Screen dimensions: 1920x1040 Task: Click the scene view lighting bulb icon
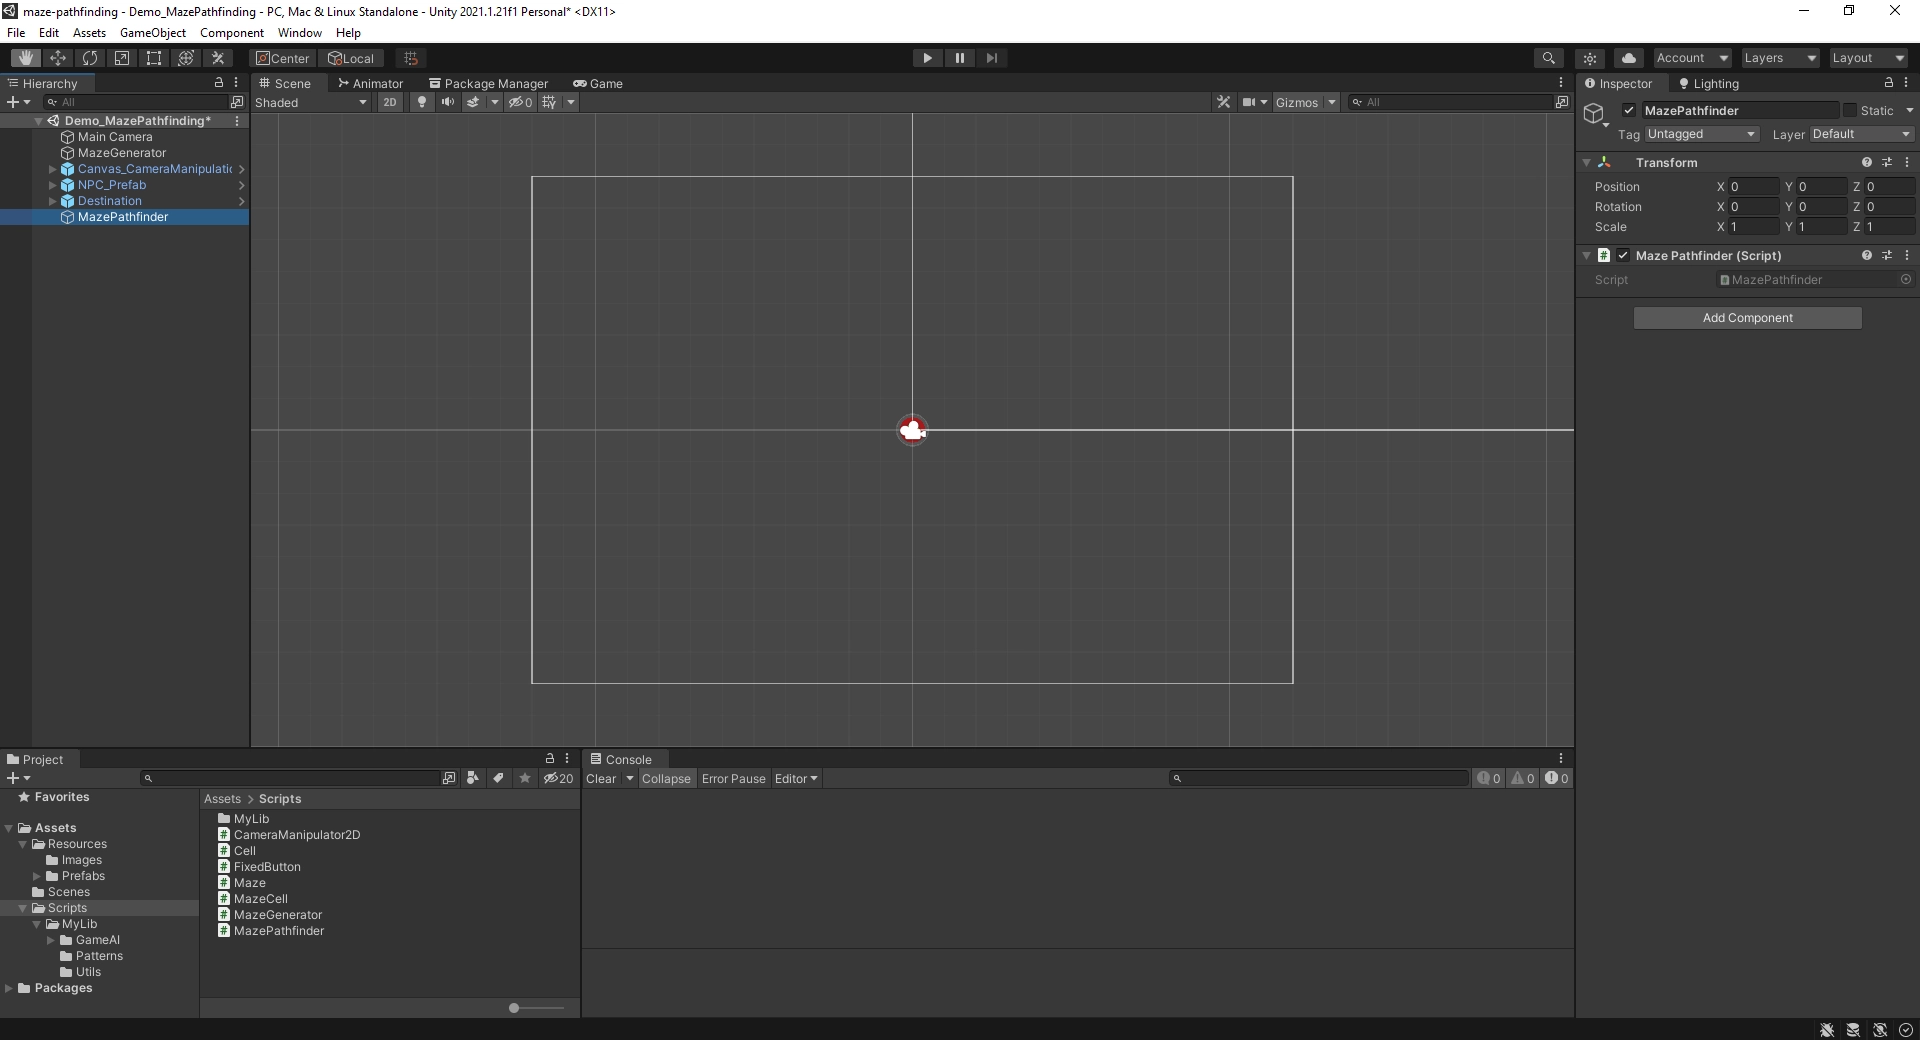421,102
